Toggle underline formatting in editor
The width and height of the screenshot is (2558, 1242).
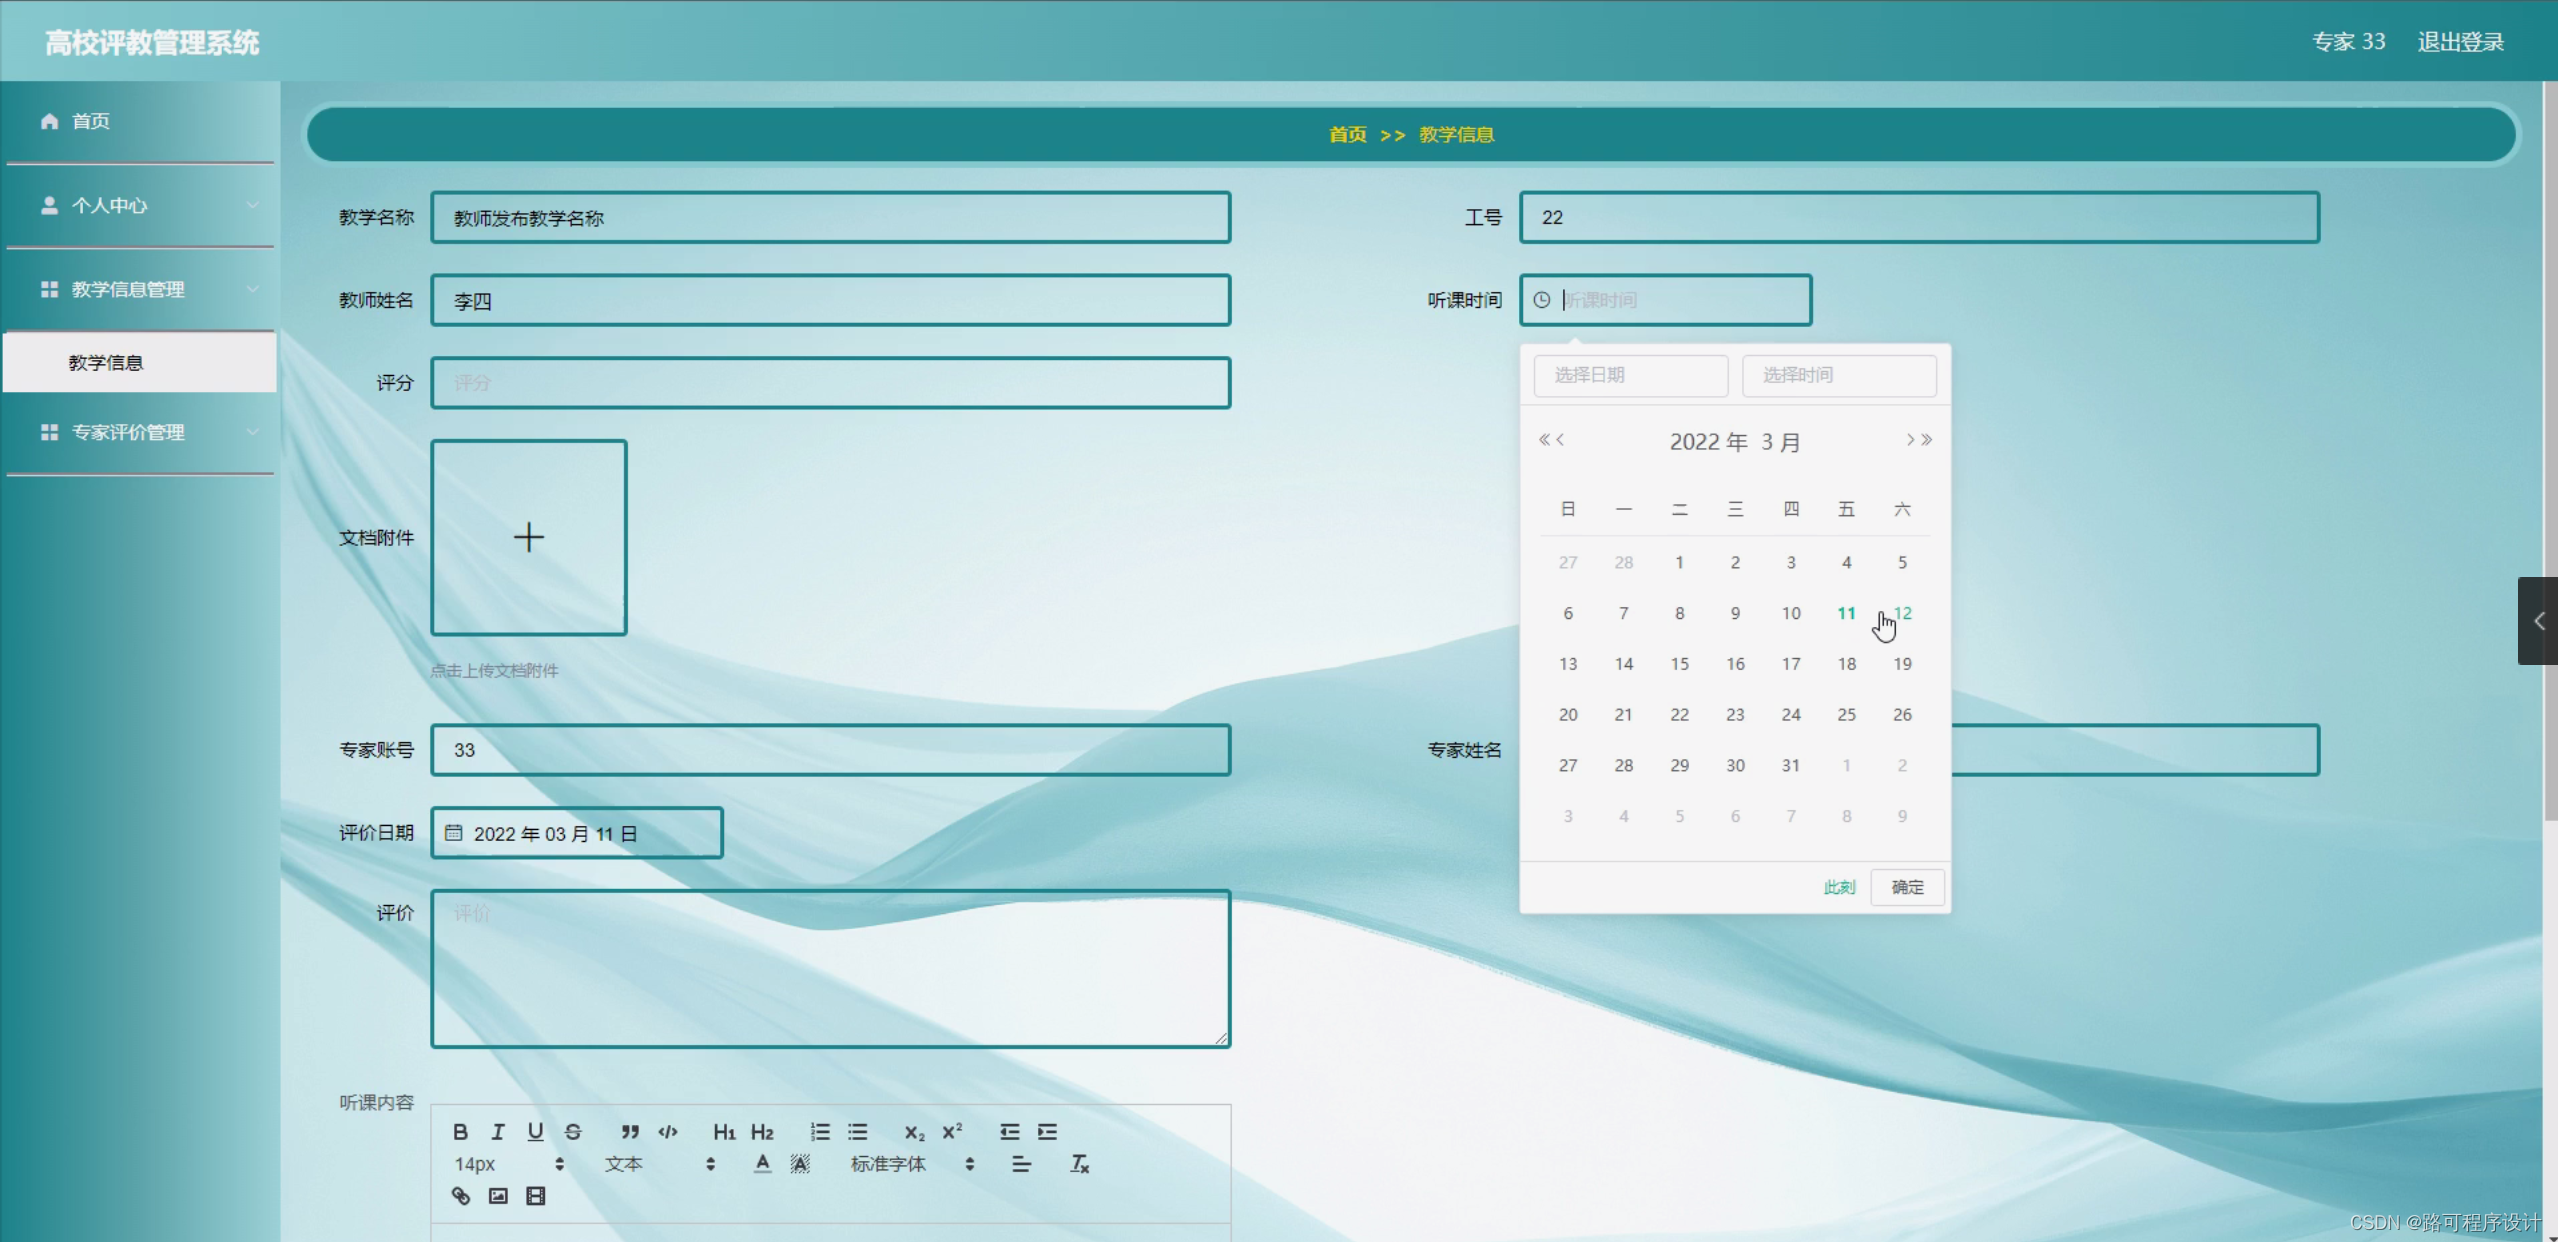pyautogui.click(x=535, y=1132)
